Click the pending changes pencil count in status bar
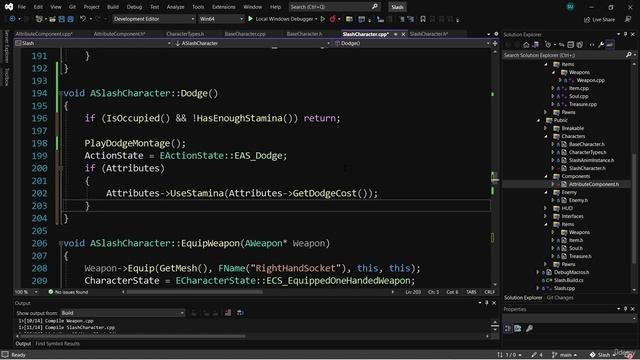640x360 pixels. (537, 355)
